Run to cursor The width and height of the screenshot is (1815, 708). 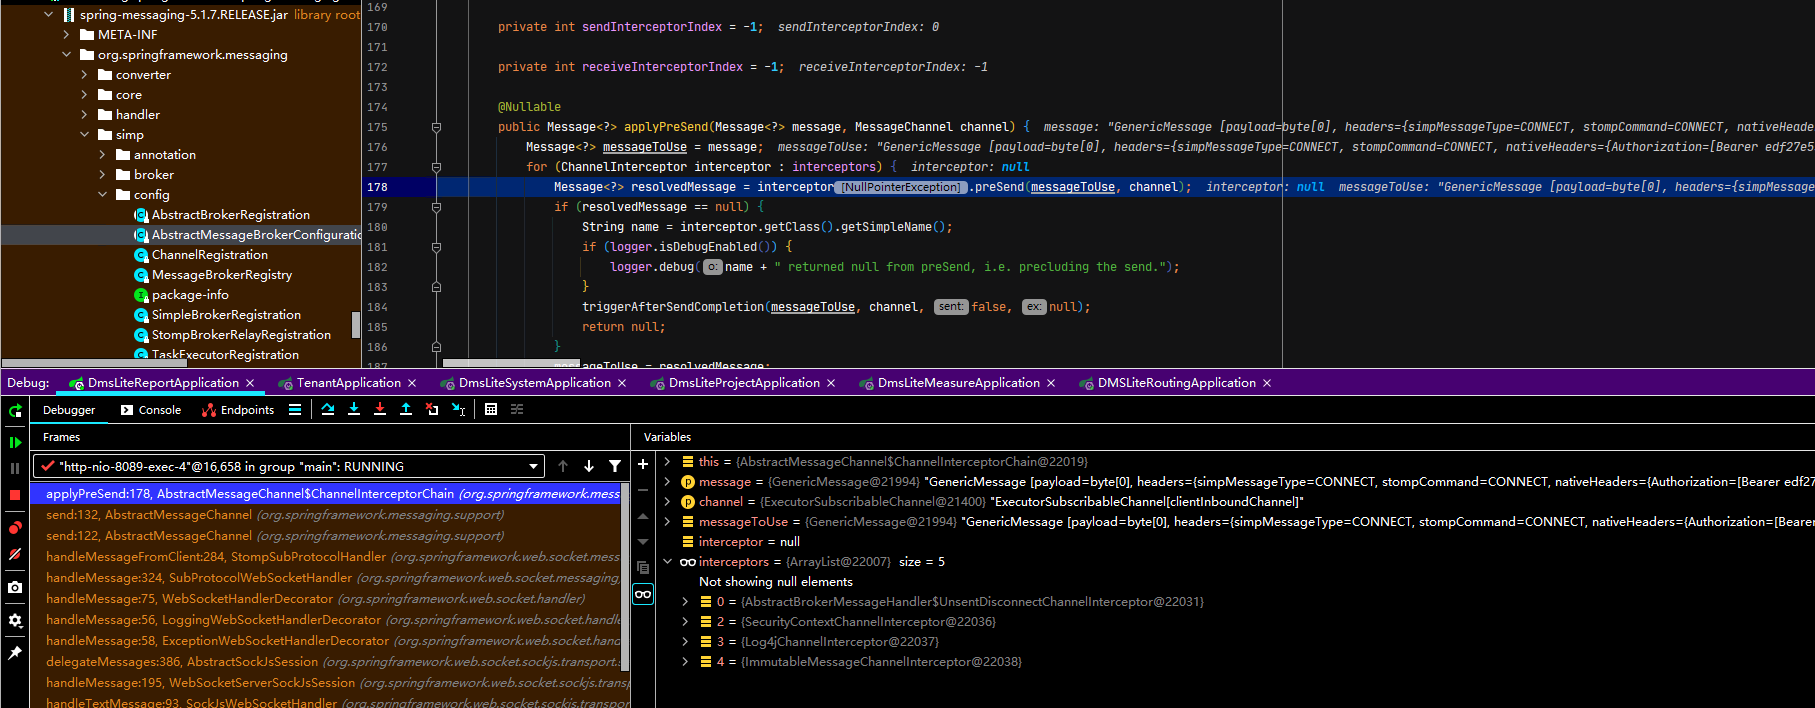pos(458,409)
